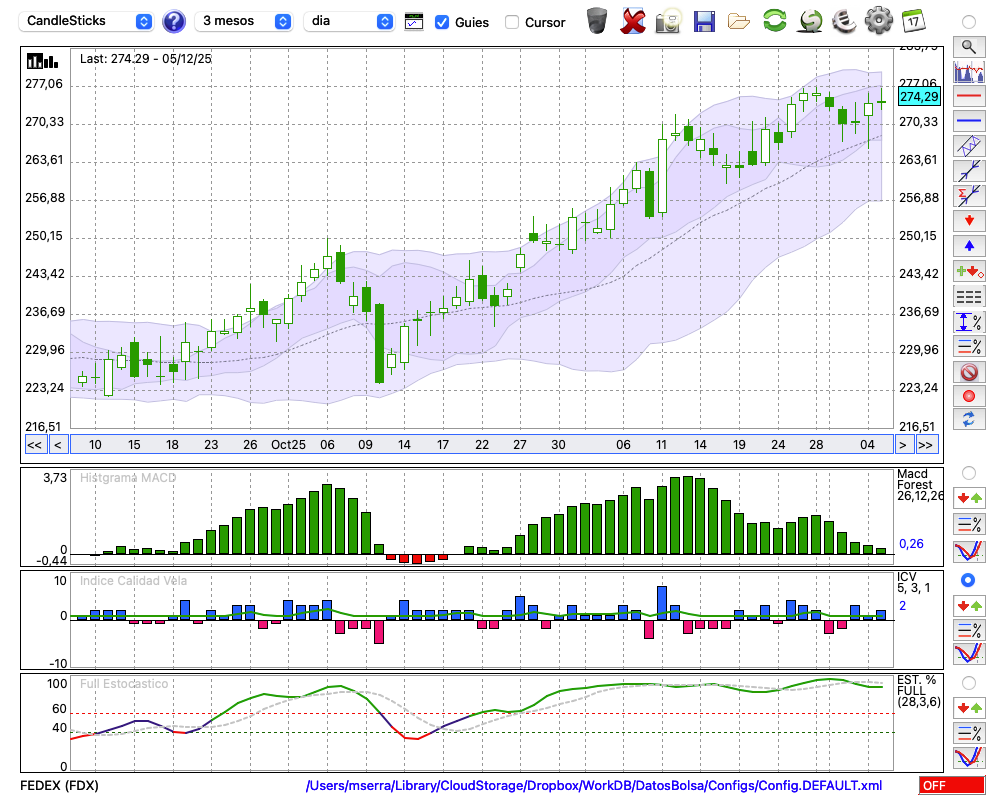Image resolution: width=1000 pixels, height=800 pixels.
Task: Select the blue horizontal line tool
Action: pos(969,120)
